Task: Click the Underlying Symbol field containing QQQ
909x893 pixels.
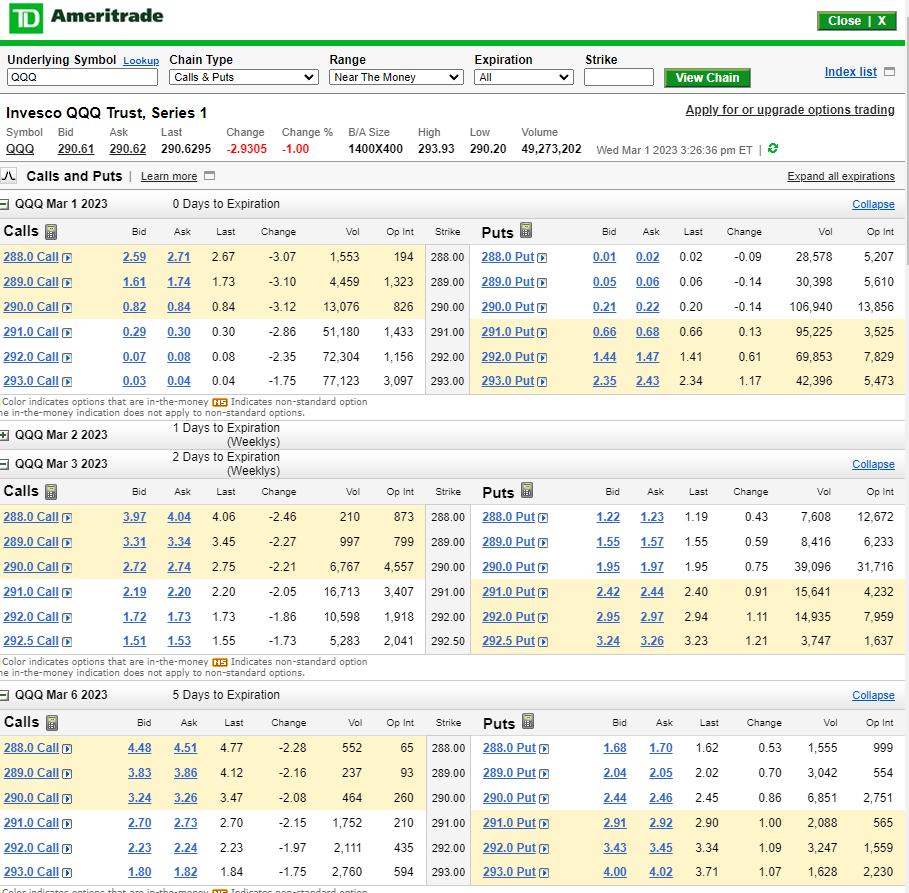Action: (82, 77)
